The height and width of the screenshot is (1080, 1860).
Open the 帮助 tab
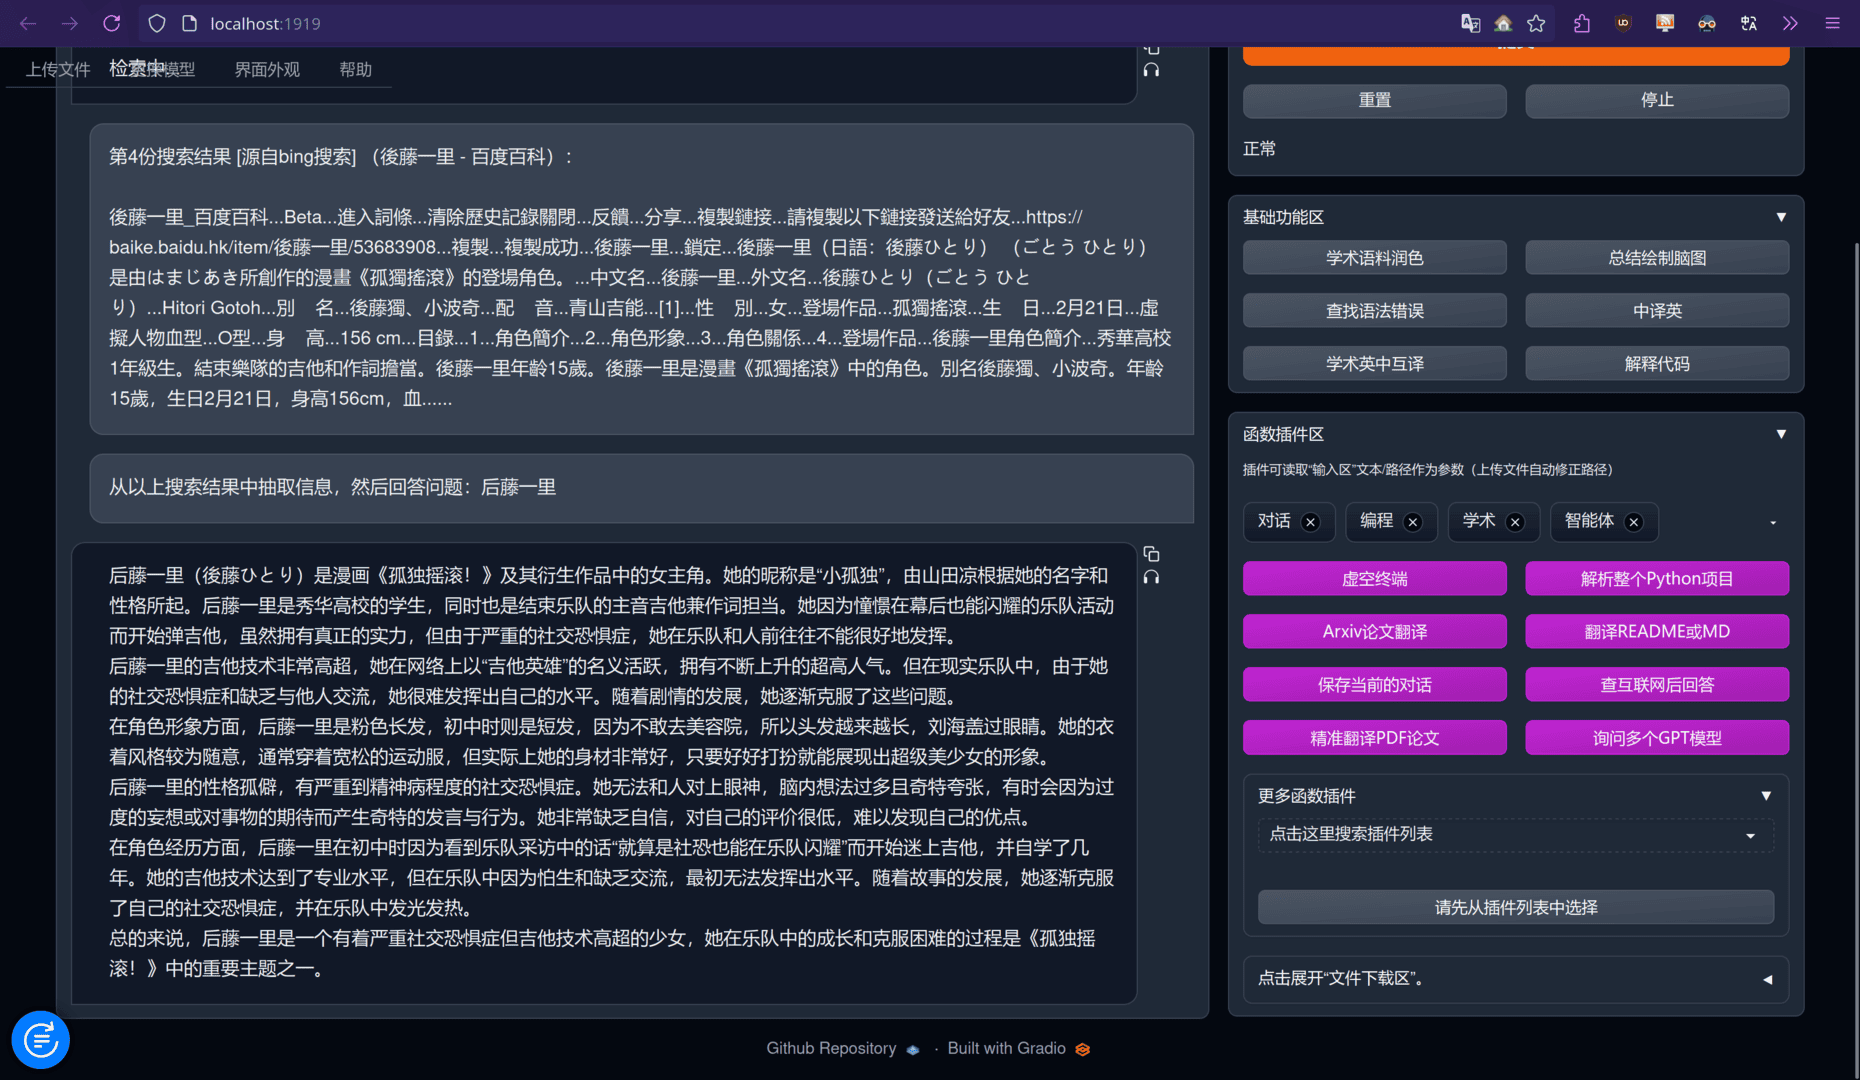[355, 69]
